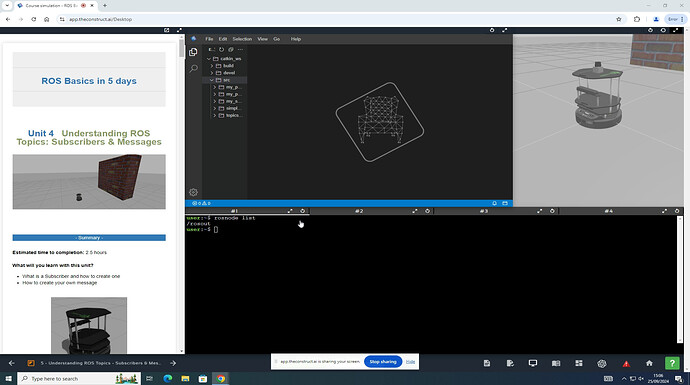Switch to terminal tab #2
690x385 pixels.
(x=359, y=211)
